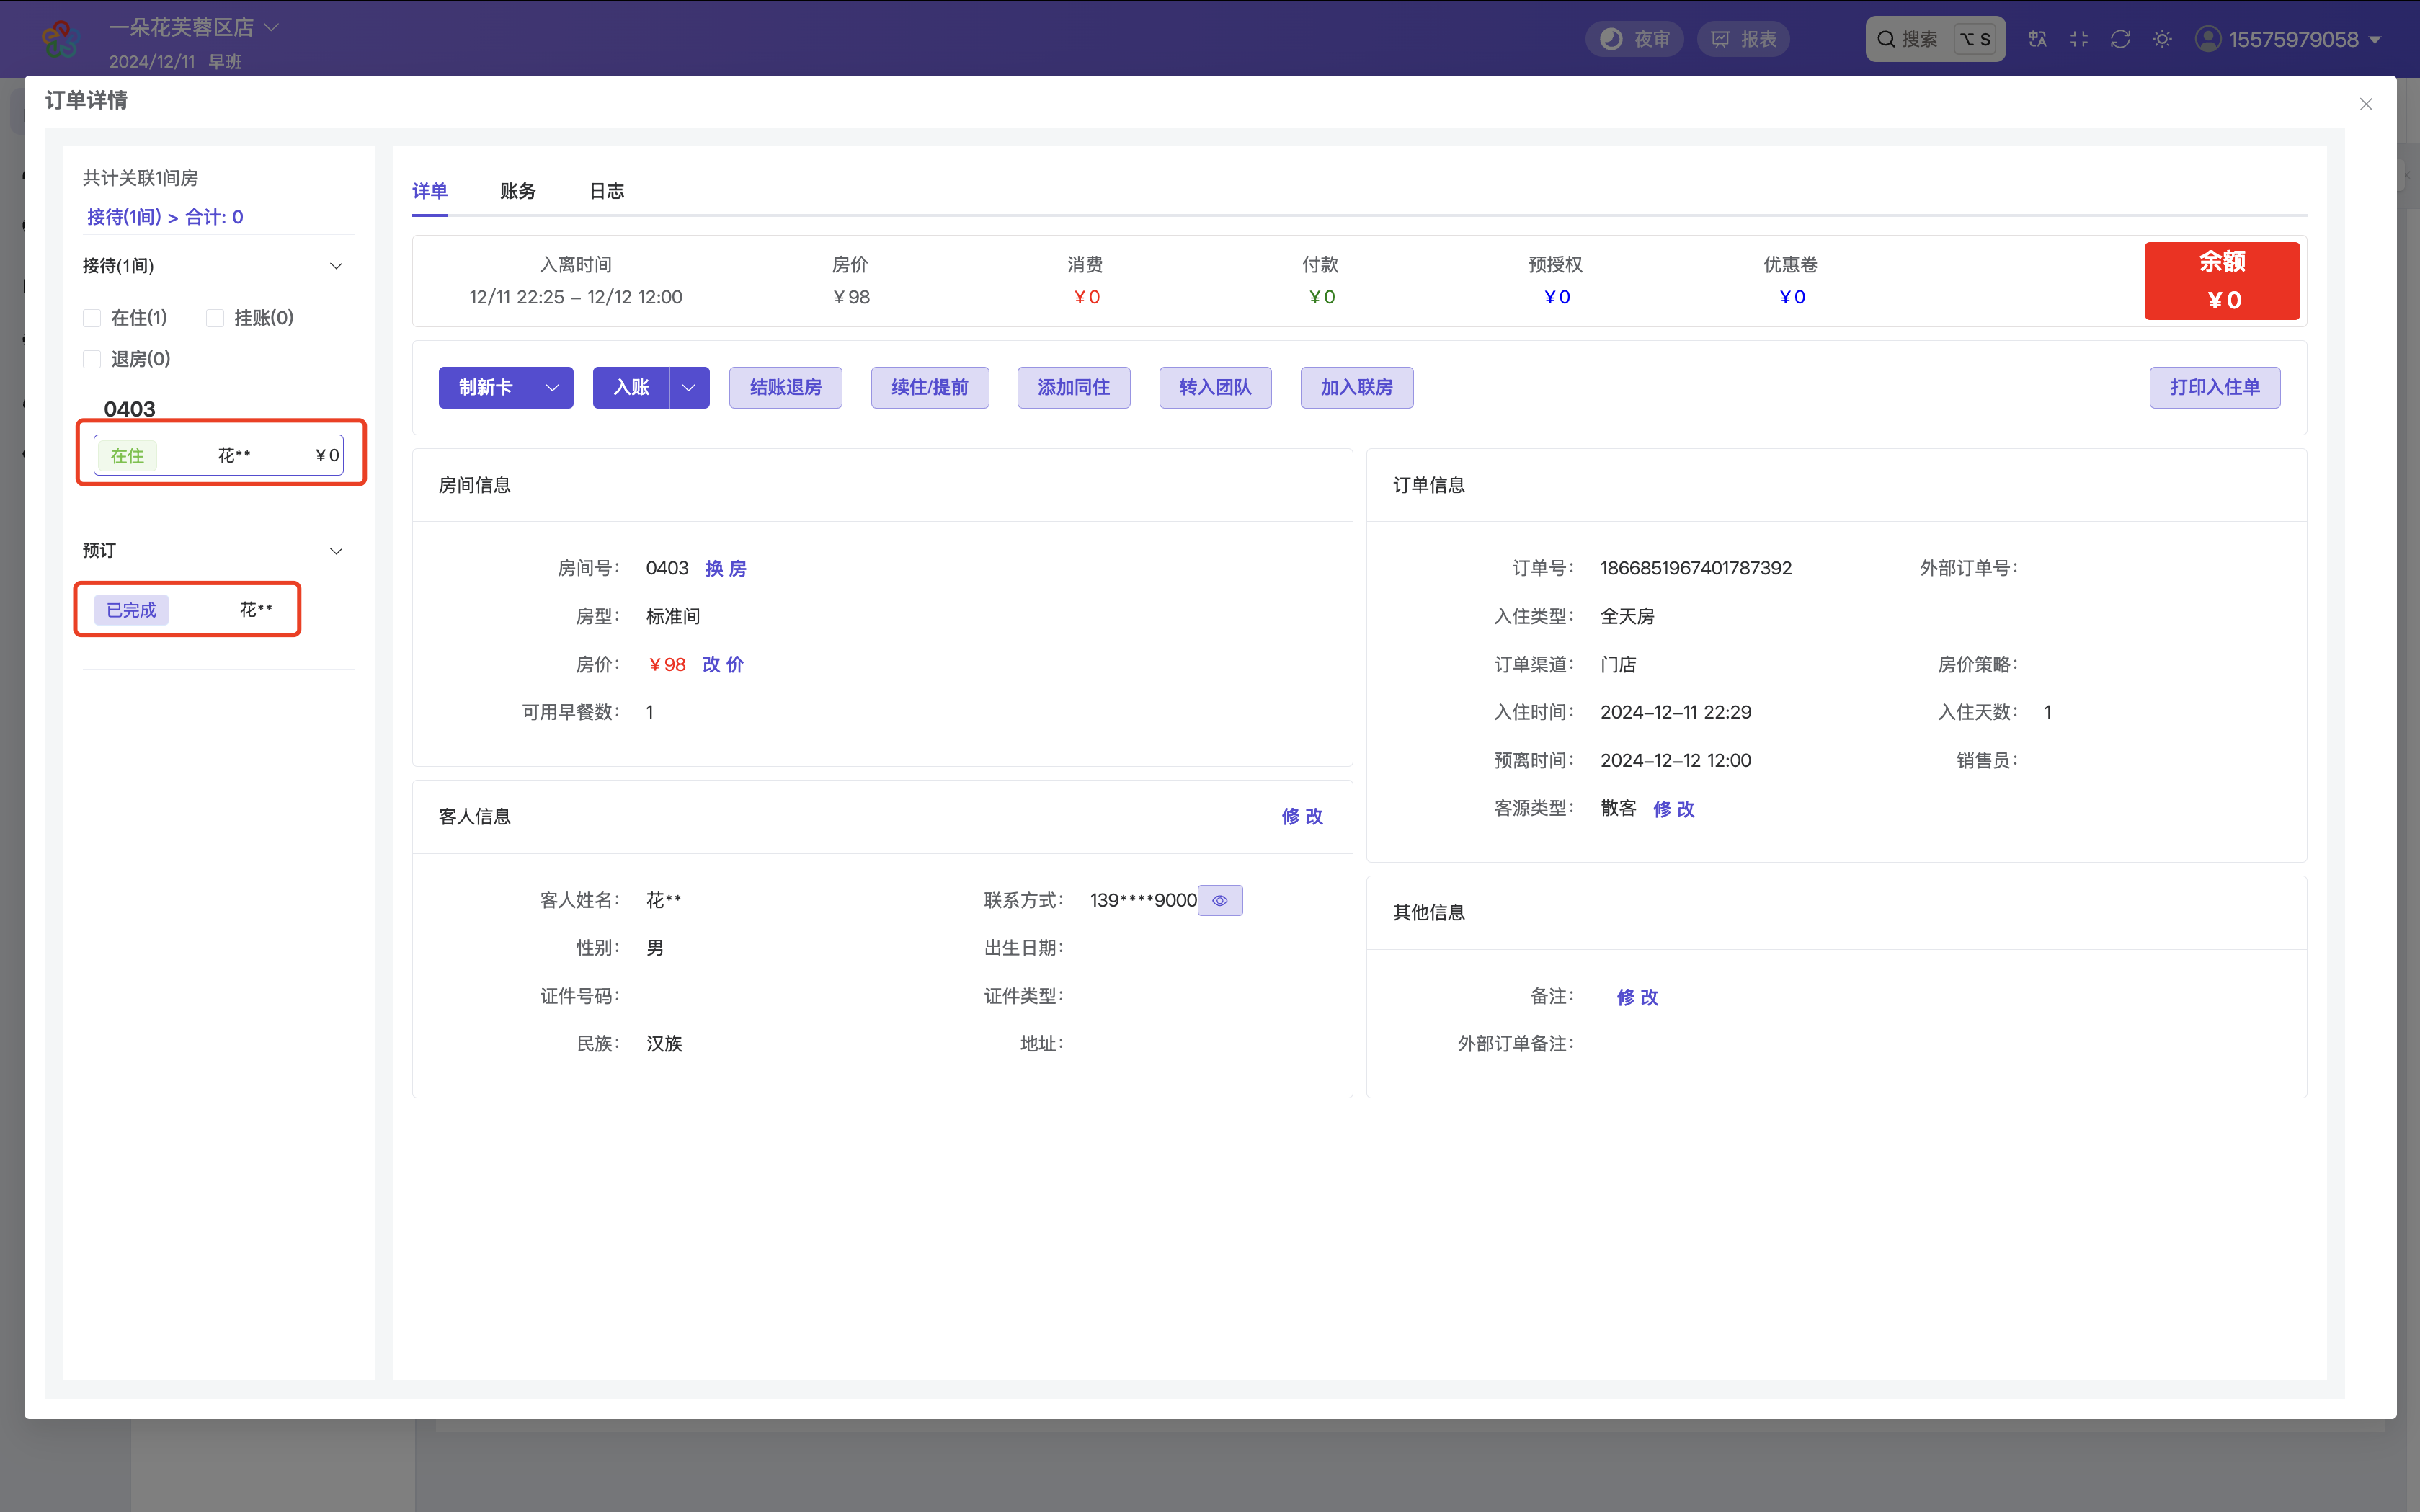Open the 报表 reports button
Image resolution: width=2420 pixels, height=1512 pixels.
tap(1743, 39)
